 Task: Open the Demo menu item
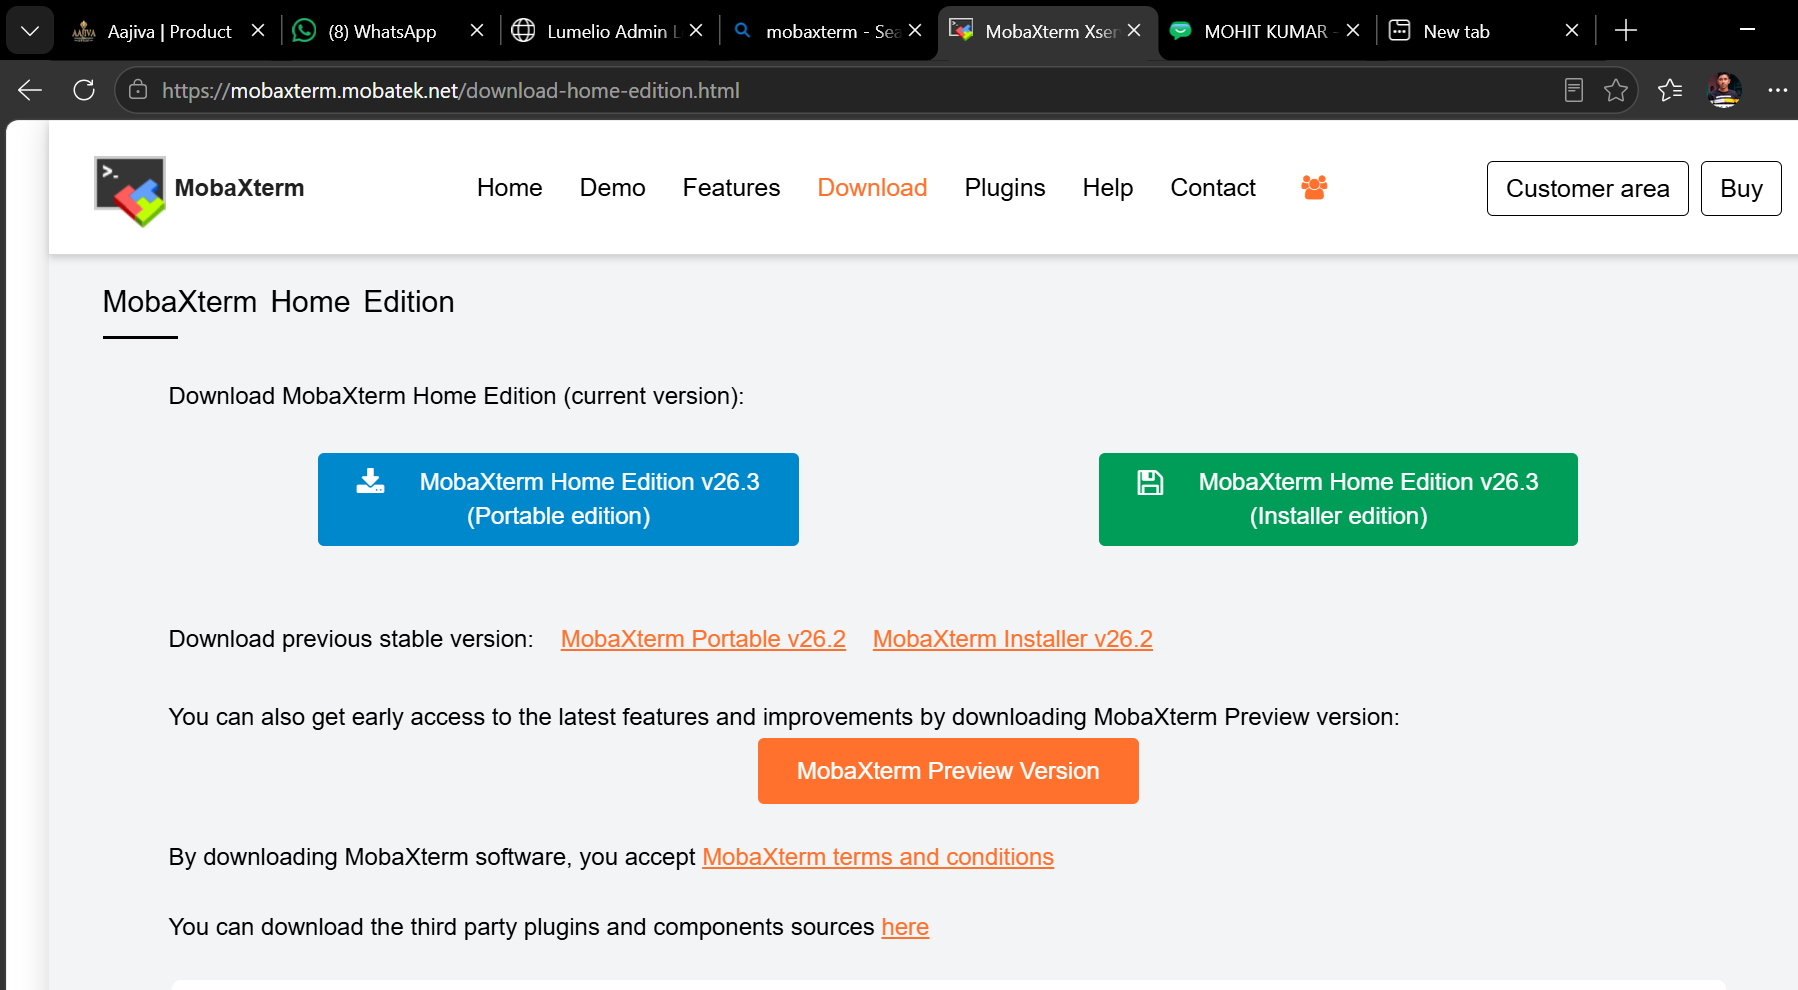(612, 188)
